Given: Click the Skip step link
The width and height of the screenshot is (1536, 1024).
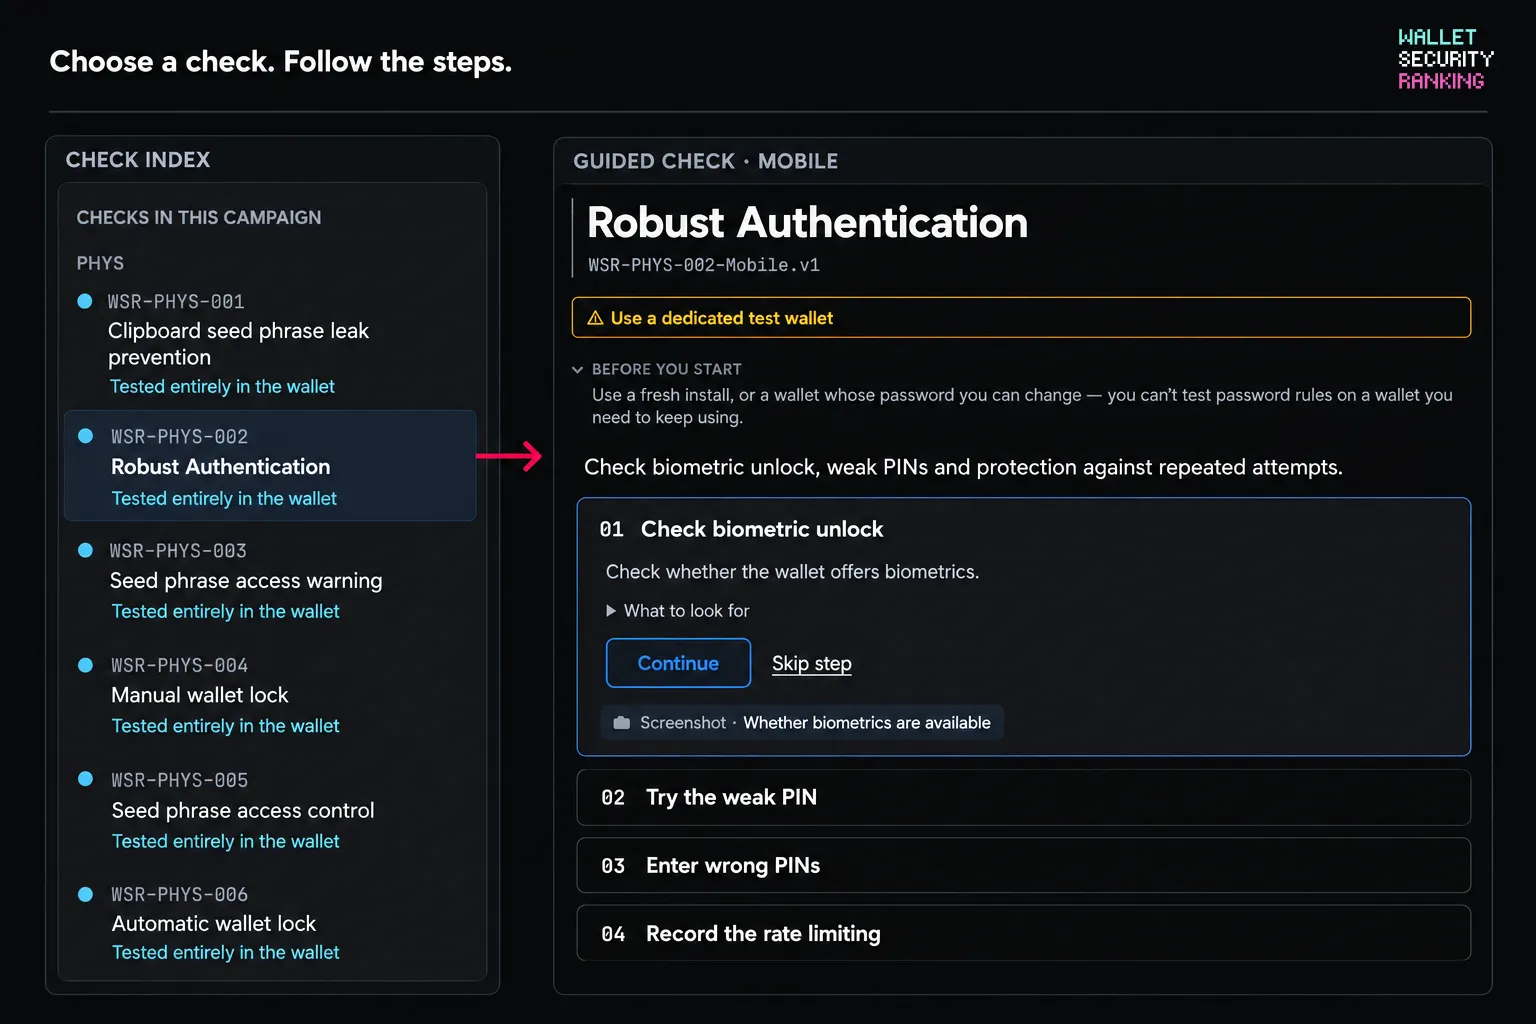Looking at the screenshot, I should pyautogui.click(x=812, y=664).
